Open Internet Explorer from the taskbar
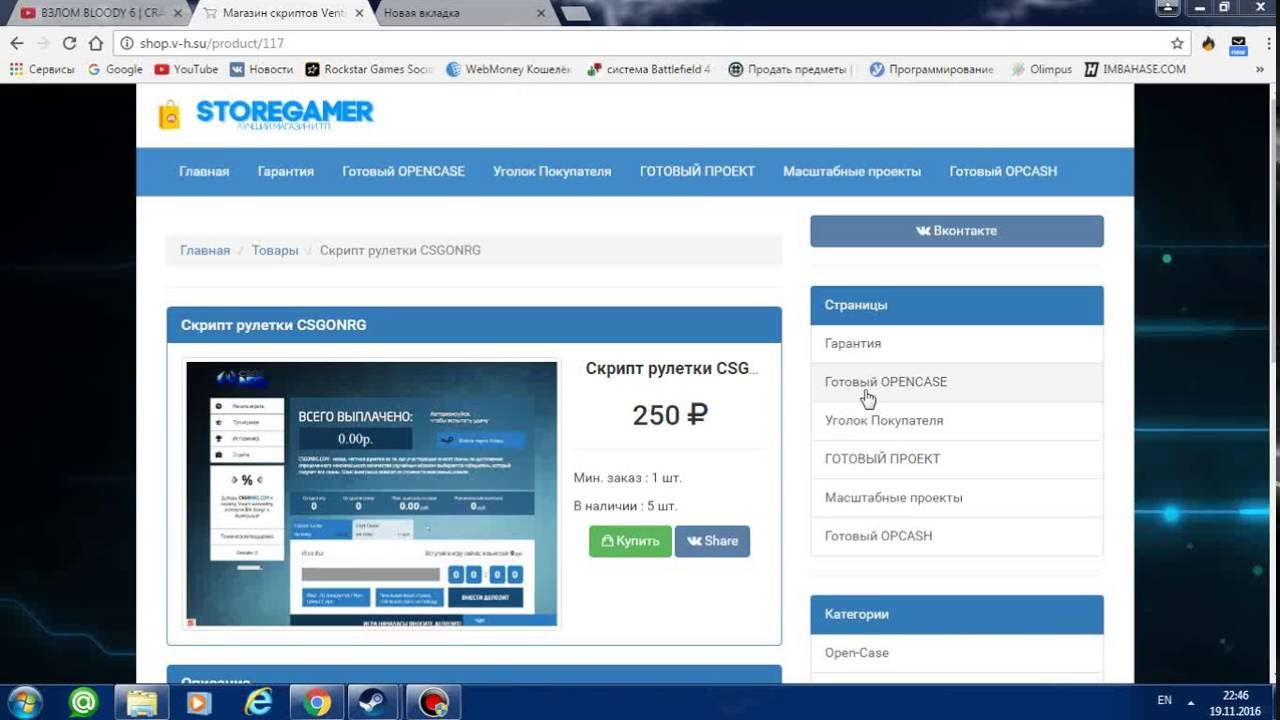 pos(258,703)
